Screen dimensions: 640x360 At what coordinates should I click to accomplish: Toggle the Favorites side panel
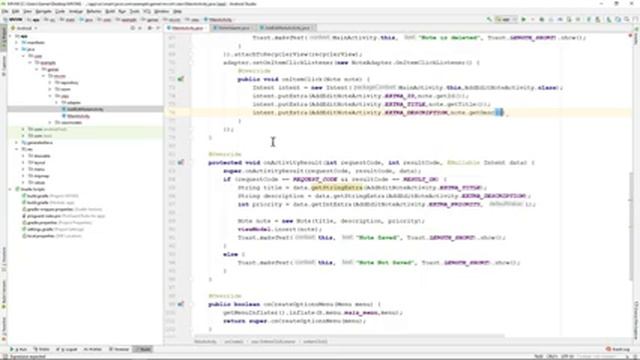4,329
